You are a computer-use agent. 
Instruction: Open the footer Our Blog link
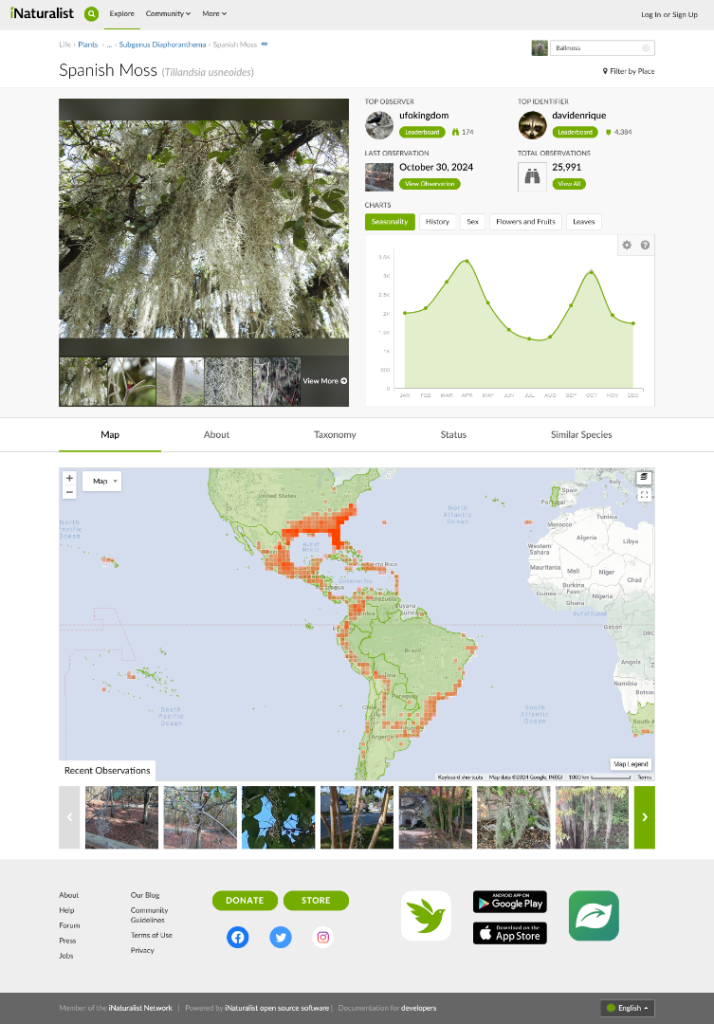pyautogui.click(x=145, y=895)
